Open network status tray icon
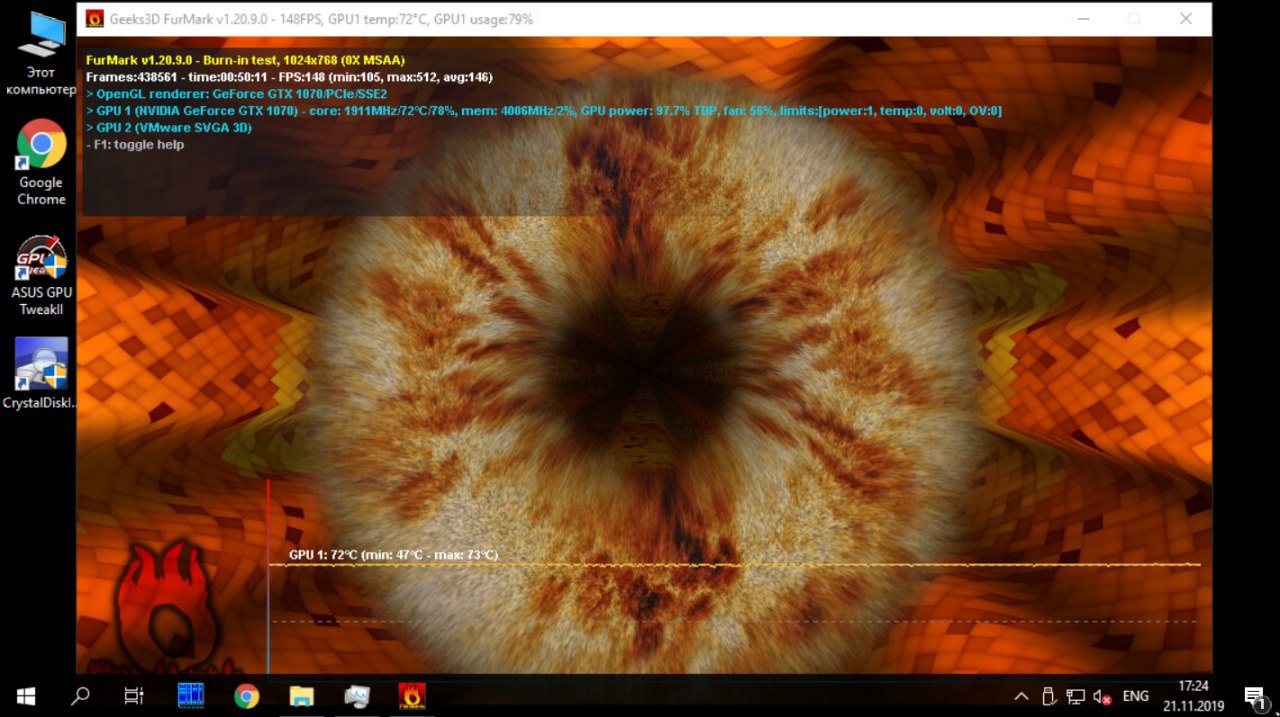Screen dimensions: 1280x717 (x=1076, y=696)
